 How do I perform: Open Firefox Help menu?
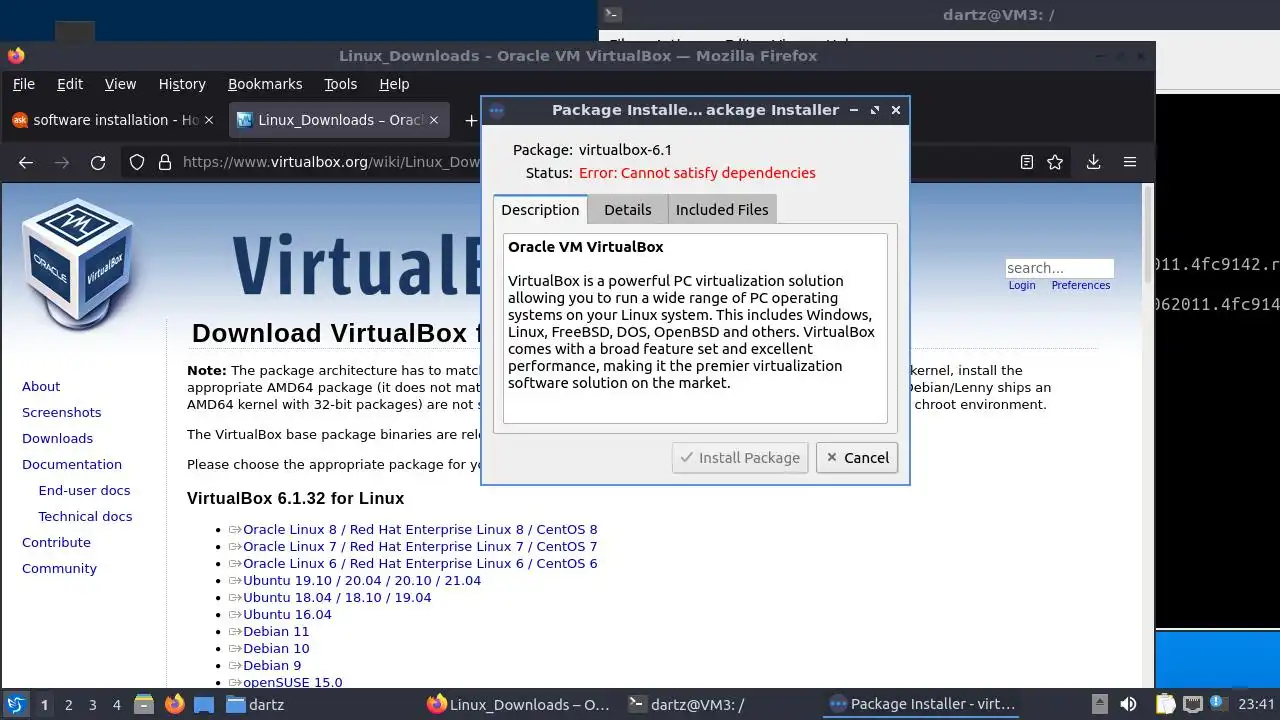[x=394, y=84]
